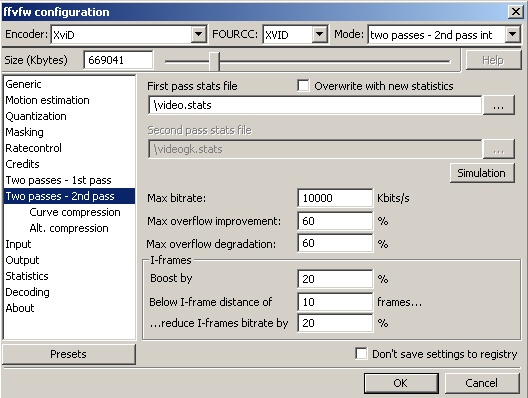
Task: Browse for first pass stats file
Action: pyautogui.click(x=498, y=105)
